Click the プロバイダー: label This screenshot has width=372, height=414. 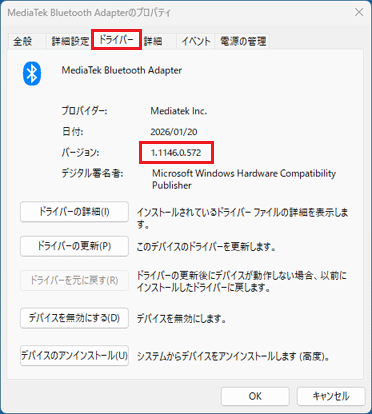tap(84, 111)
